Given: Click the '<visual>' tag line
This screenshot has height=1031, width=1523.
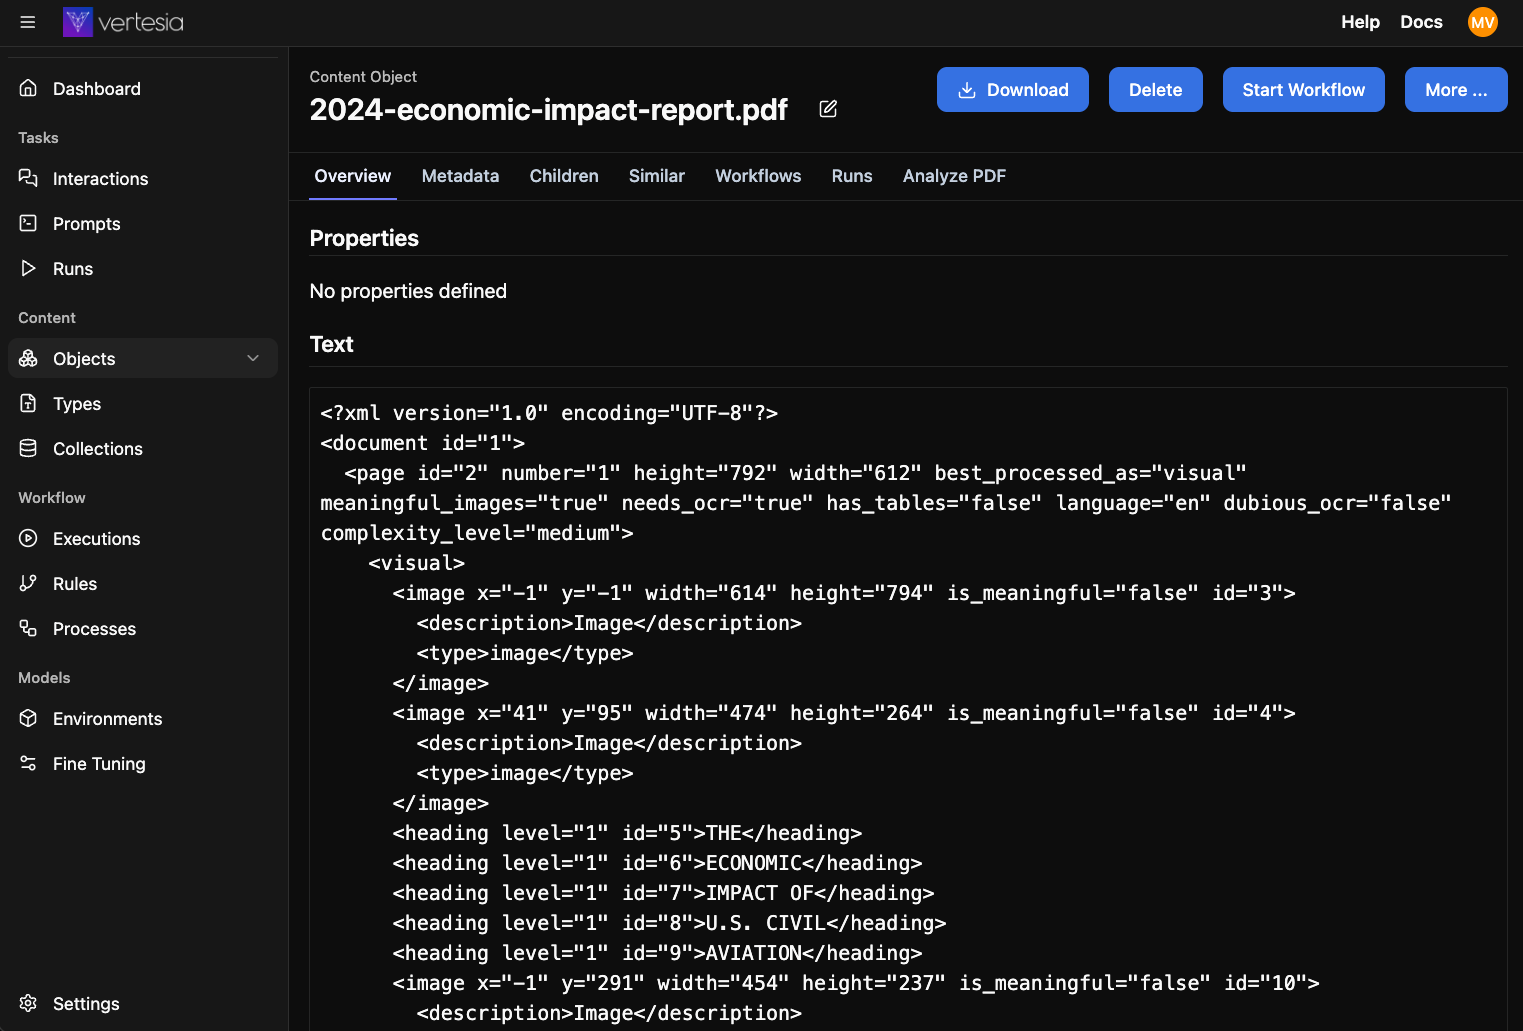Looking at the screenshot, I should coord(416,563).
